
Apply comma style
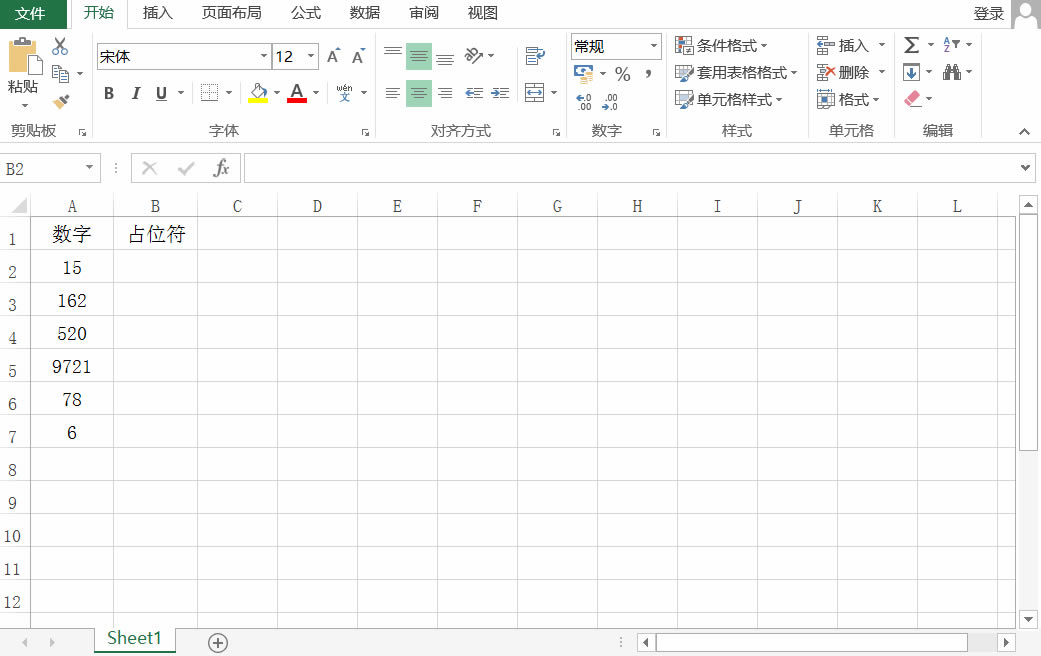click(x=648, y=74)
